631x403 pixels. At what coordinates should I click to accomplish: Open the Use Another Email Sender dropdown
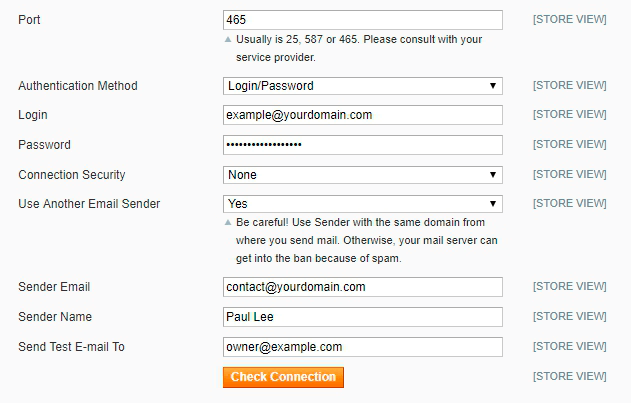pyautogui.click(x=362, y=204)
